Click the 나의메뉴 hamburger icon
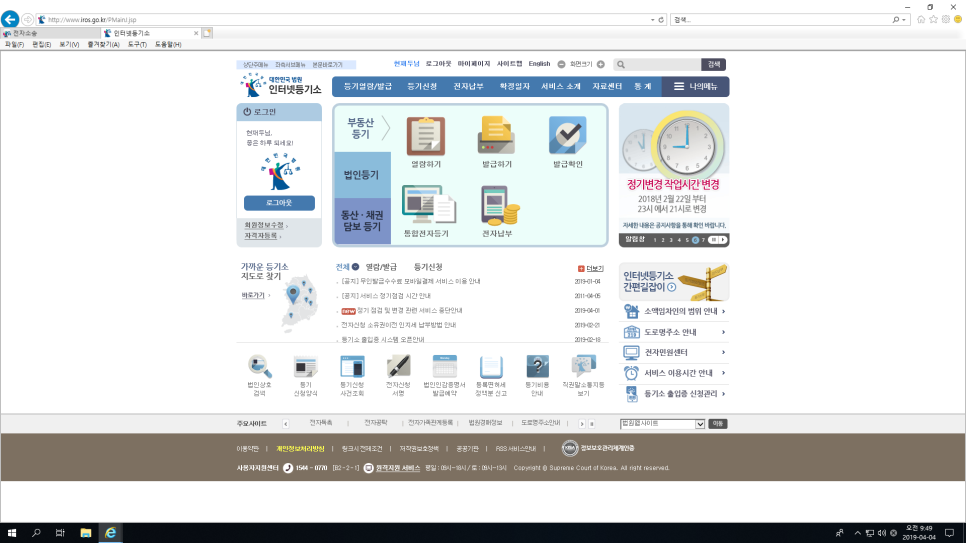This screenshot has height=543, width=966. (679, 86)
